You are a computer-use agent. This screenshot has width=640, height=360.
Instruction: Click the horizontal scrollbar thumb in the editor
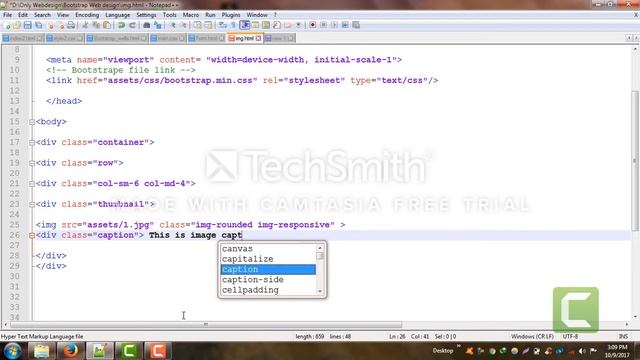206,324
